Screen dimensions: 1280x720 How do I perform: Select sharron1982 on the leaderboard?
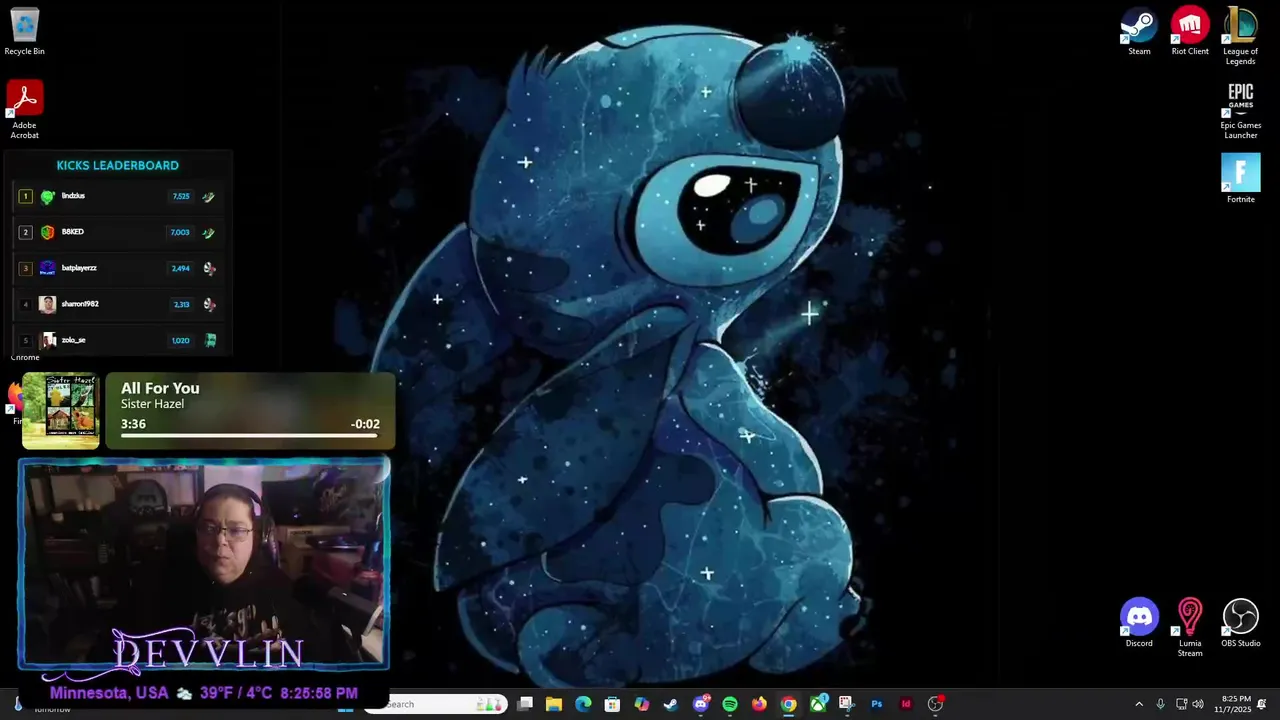coord(80,304)
